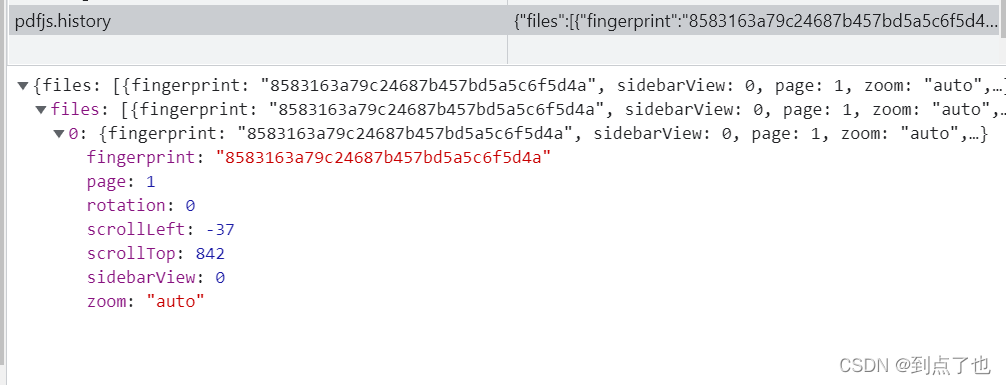Collapse the index 0 entry triangle
This screenshot has width=1006, height=385.
tap(59, 134)
